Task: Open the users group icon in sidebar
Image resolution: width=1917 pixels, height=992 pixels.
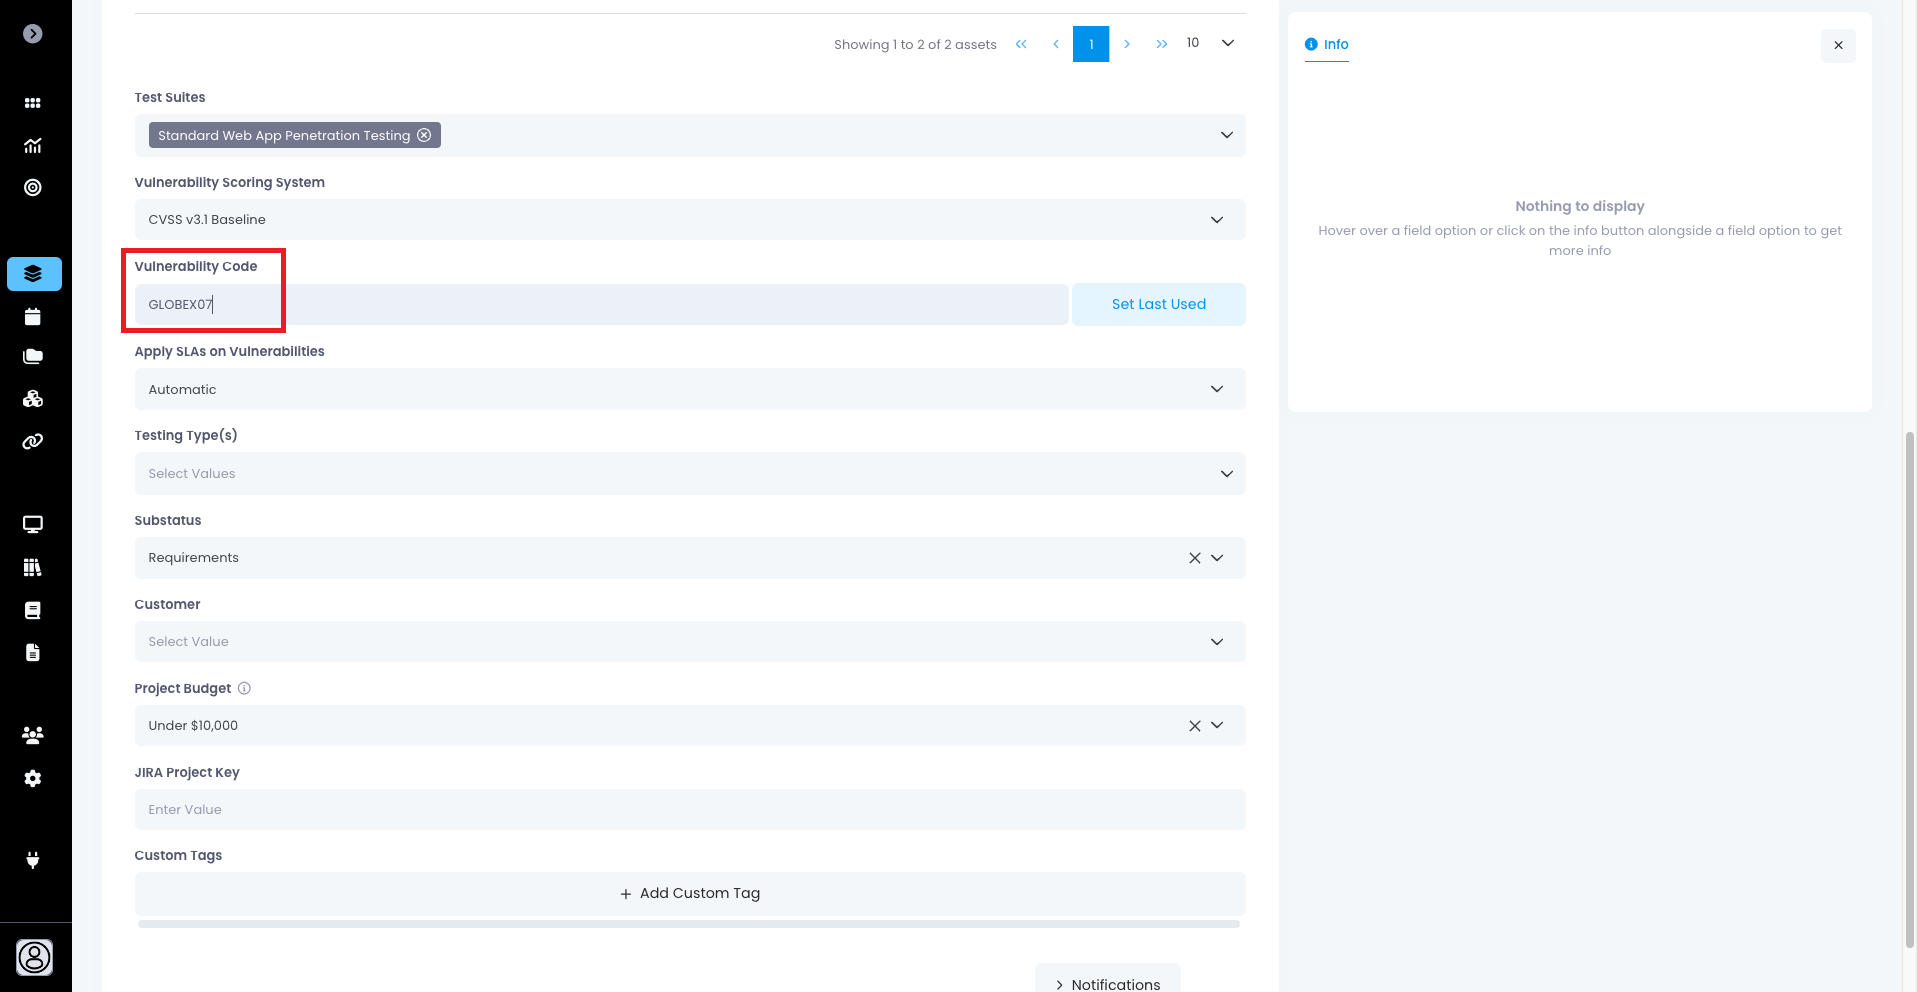Action: [x=33, y=735]
